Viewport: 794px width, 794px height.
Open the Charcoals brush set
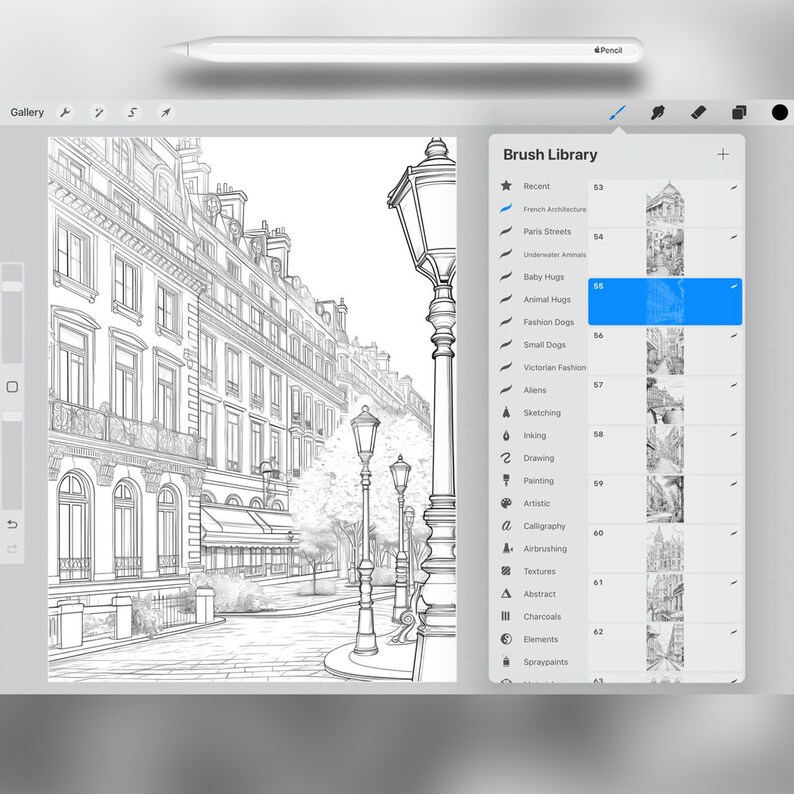(542, 617)
